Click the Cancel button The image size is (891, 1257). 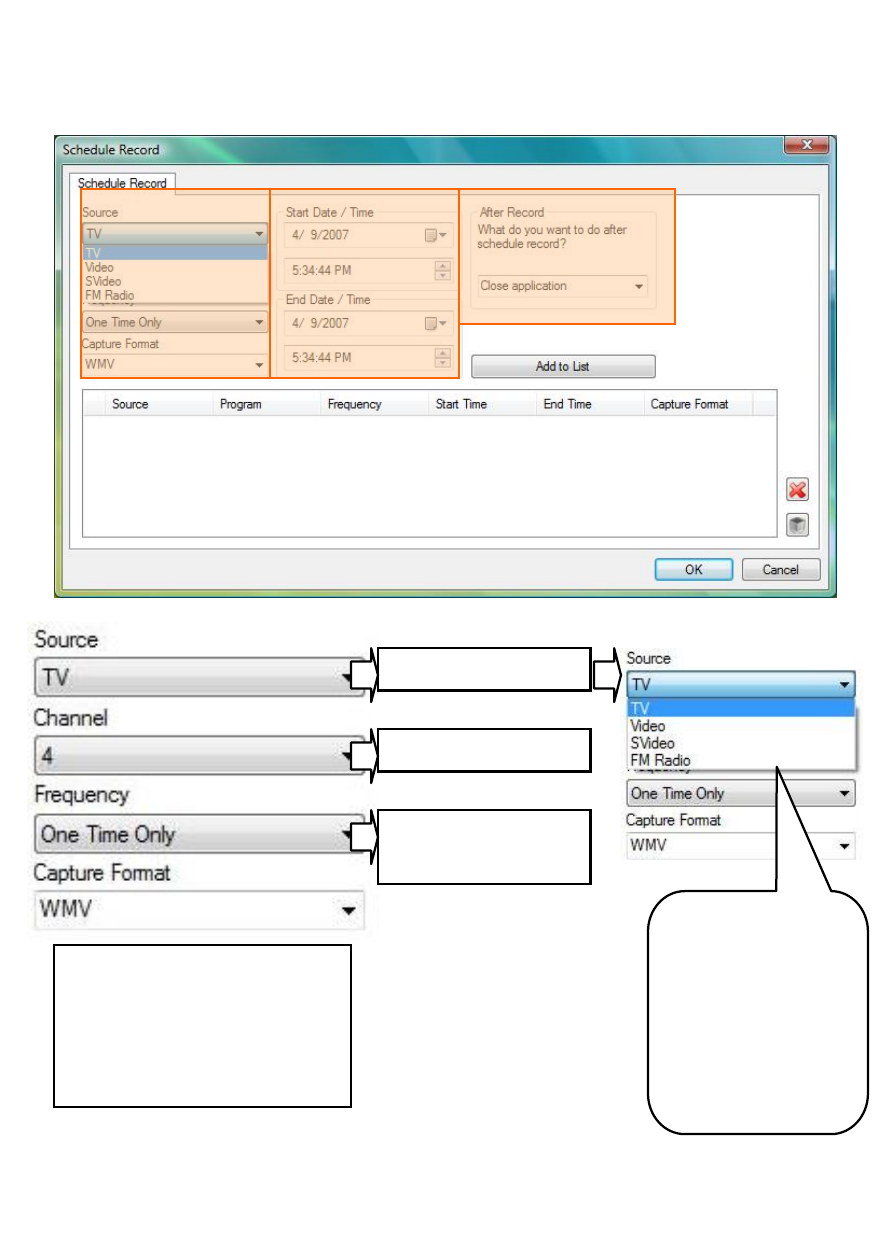[781, 570]
